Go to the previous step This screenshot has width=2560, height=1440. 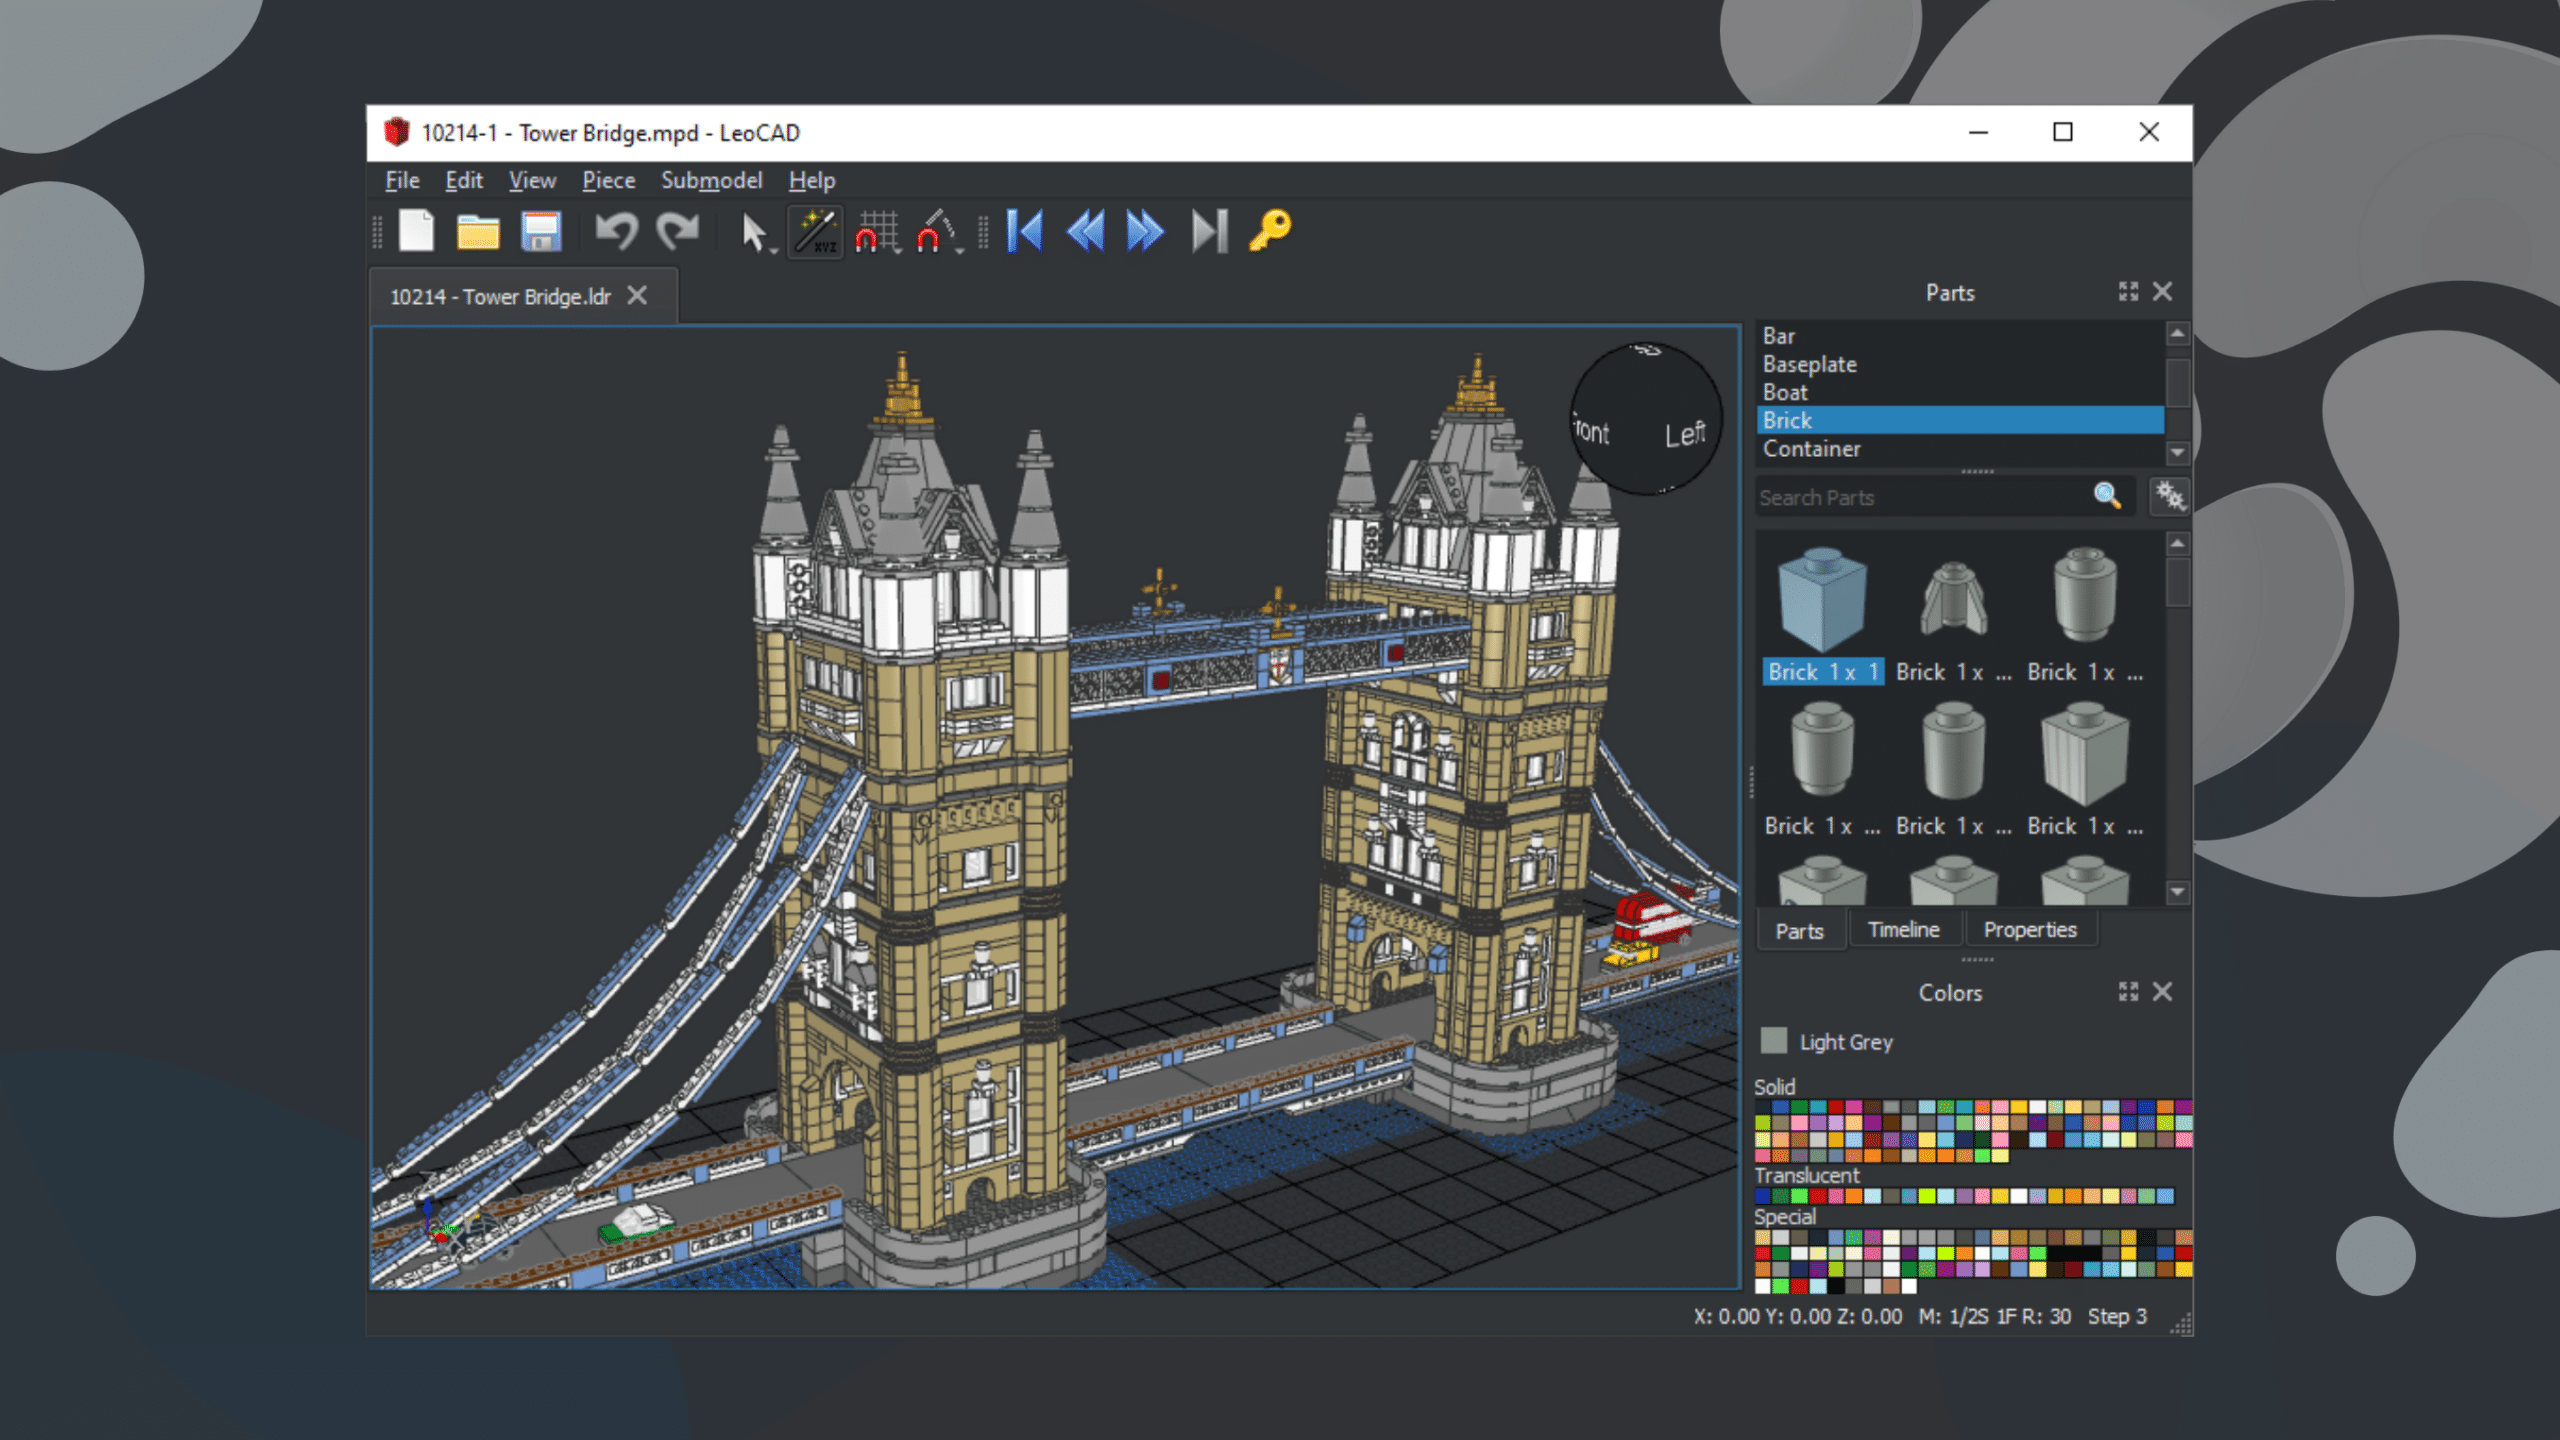click(x=1085, y=231)
